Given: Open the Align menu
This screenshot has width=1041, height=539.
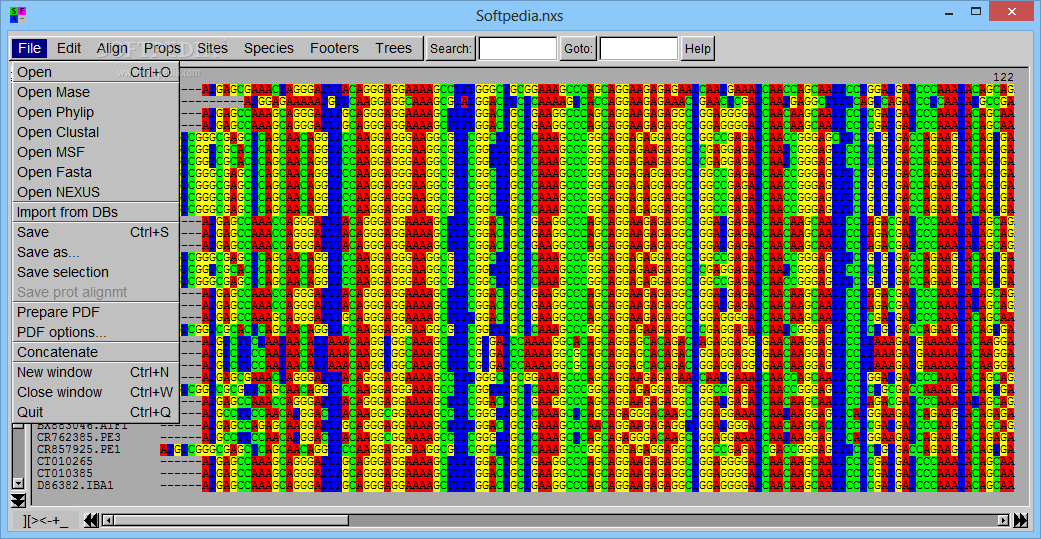Looking at the screenshot, I should (112, 48).
